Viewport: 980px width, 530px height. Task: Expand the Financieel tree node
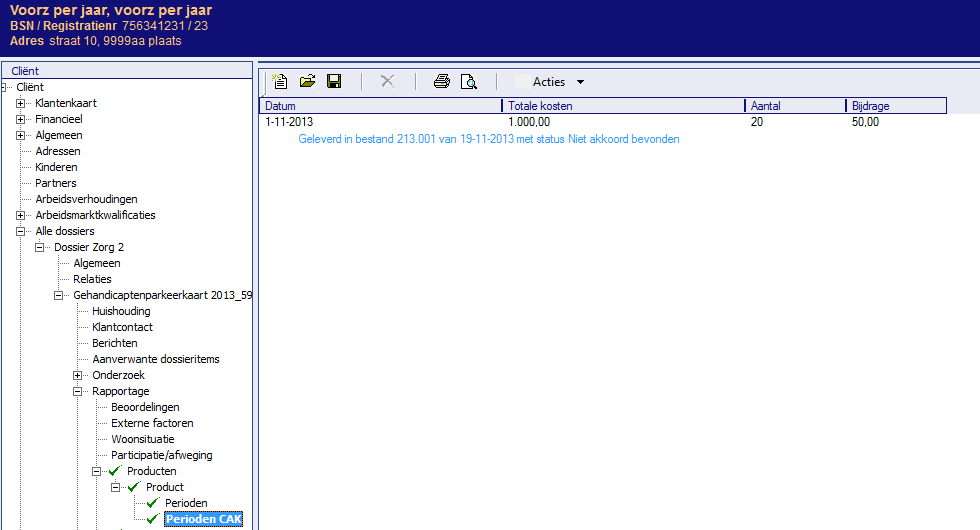[21, 119]
